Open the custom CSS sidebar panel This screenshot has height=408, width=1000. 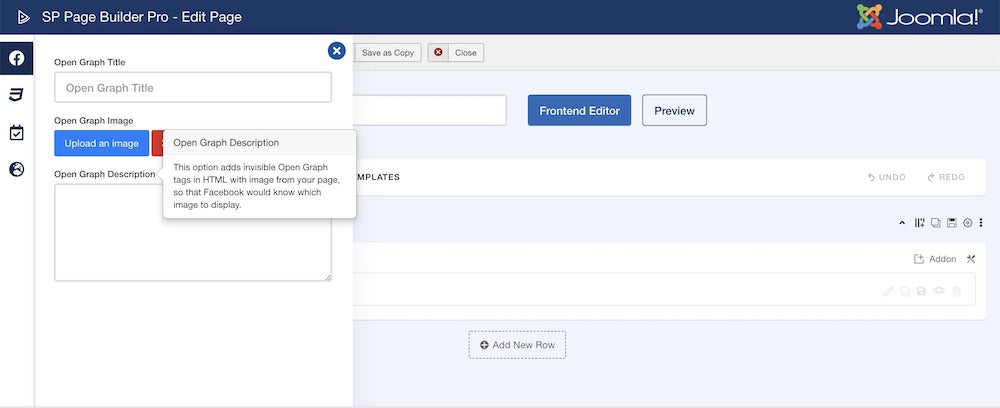click(x=17, y=95)
